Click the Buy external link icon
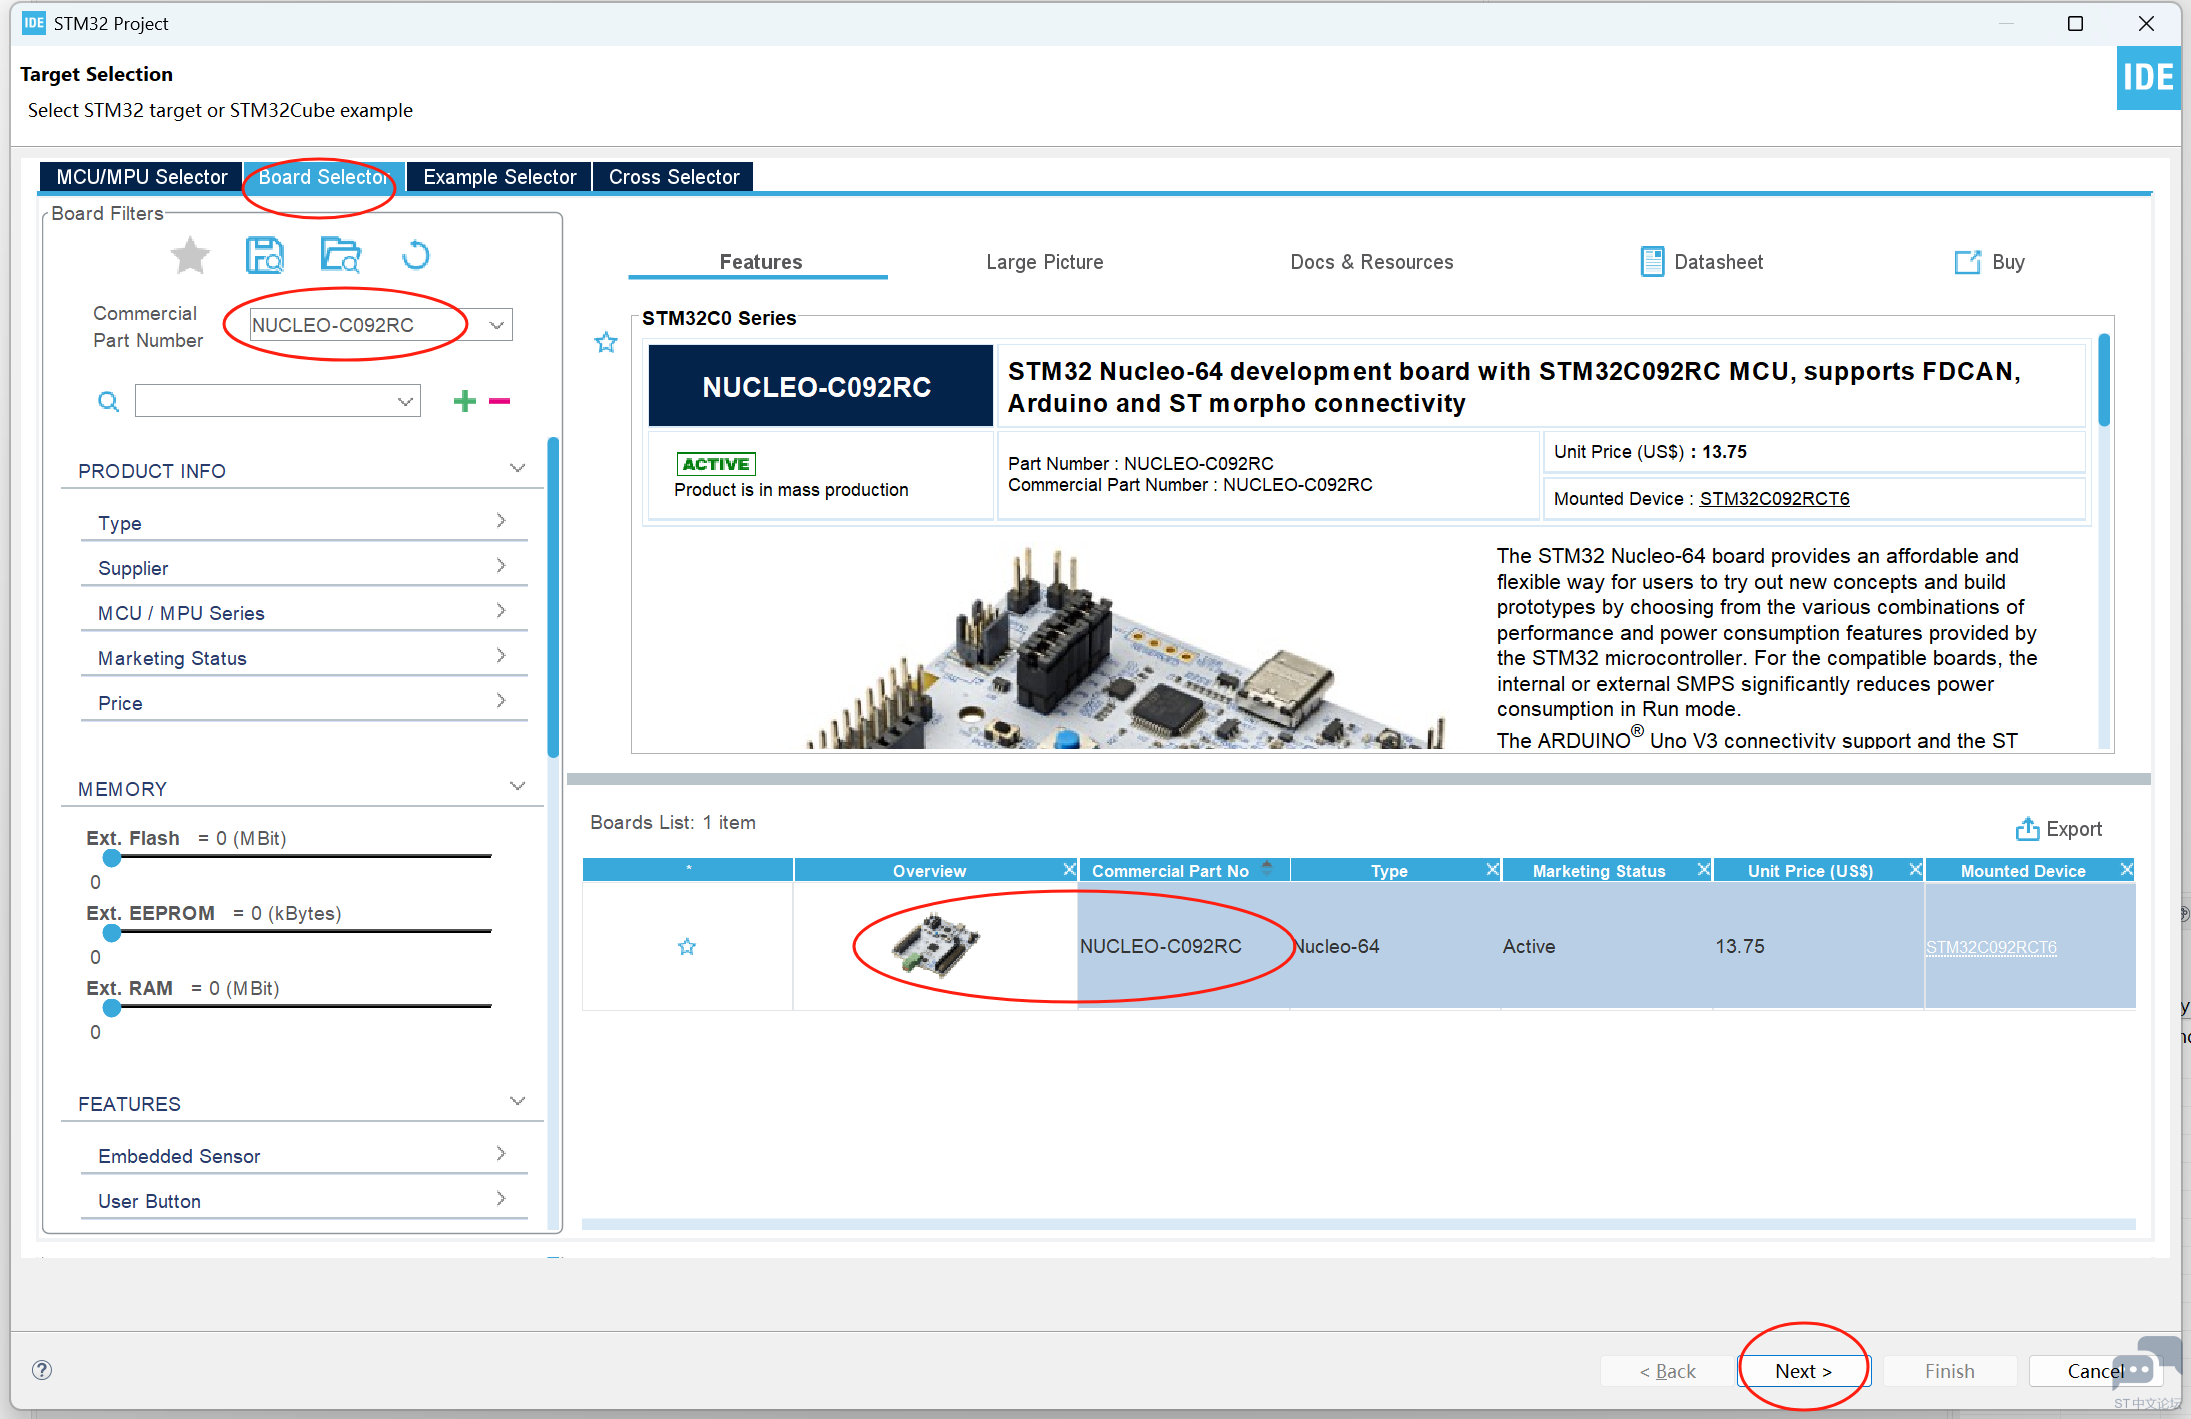The height and width of the screenshot is (1419, 2191). [x=1967, y=262]
